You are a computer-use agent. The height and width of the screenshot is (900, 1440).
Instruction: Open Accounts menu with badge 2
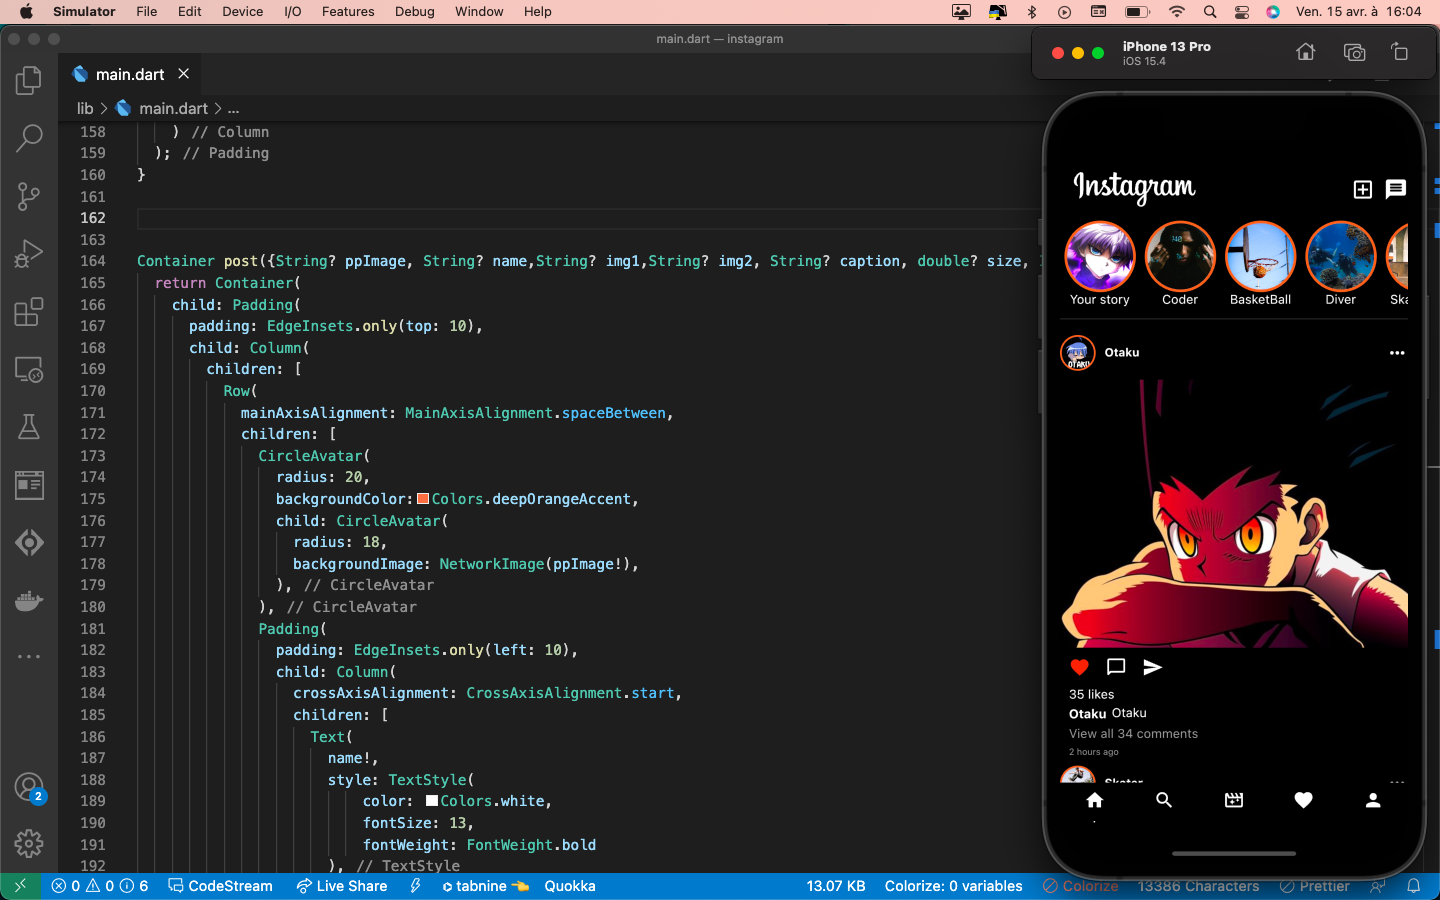pos(29,788)
